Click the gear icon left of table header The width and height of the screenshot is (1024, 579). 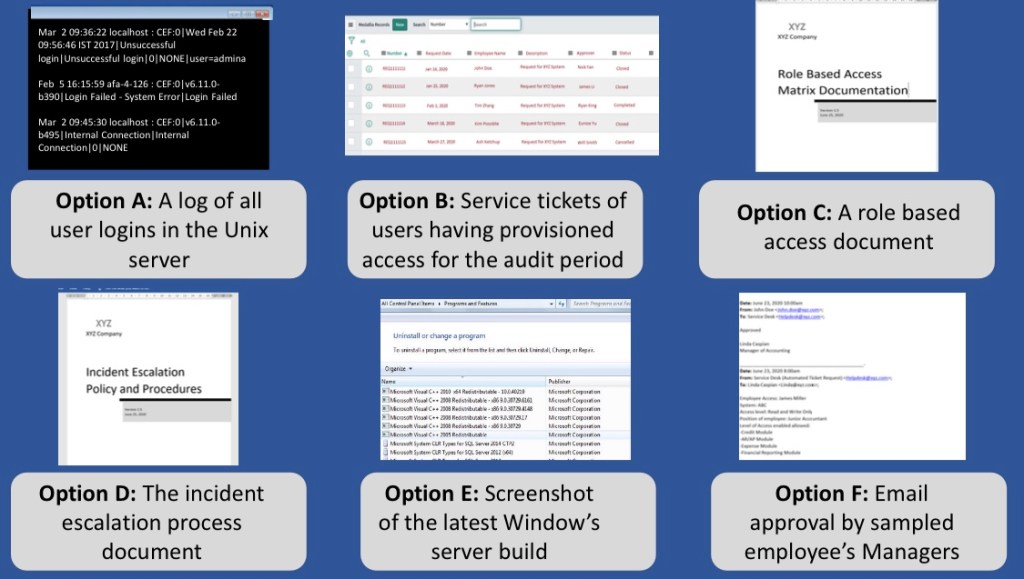(x=351, y=53)
